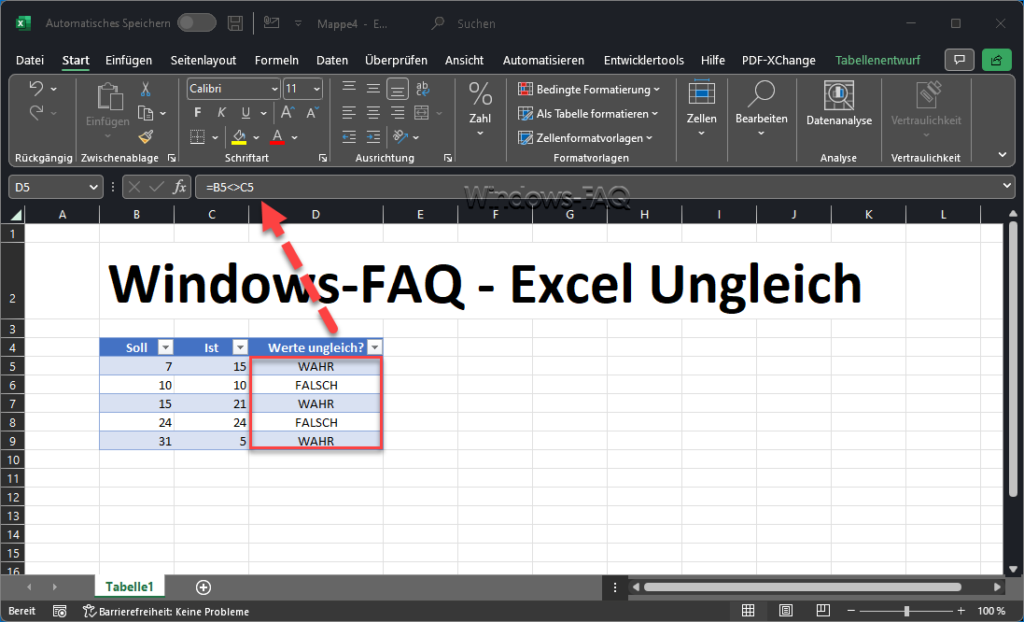
Task: Add new sheet with plus icon
Action: click(x=203, y=587)
